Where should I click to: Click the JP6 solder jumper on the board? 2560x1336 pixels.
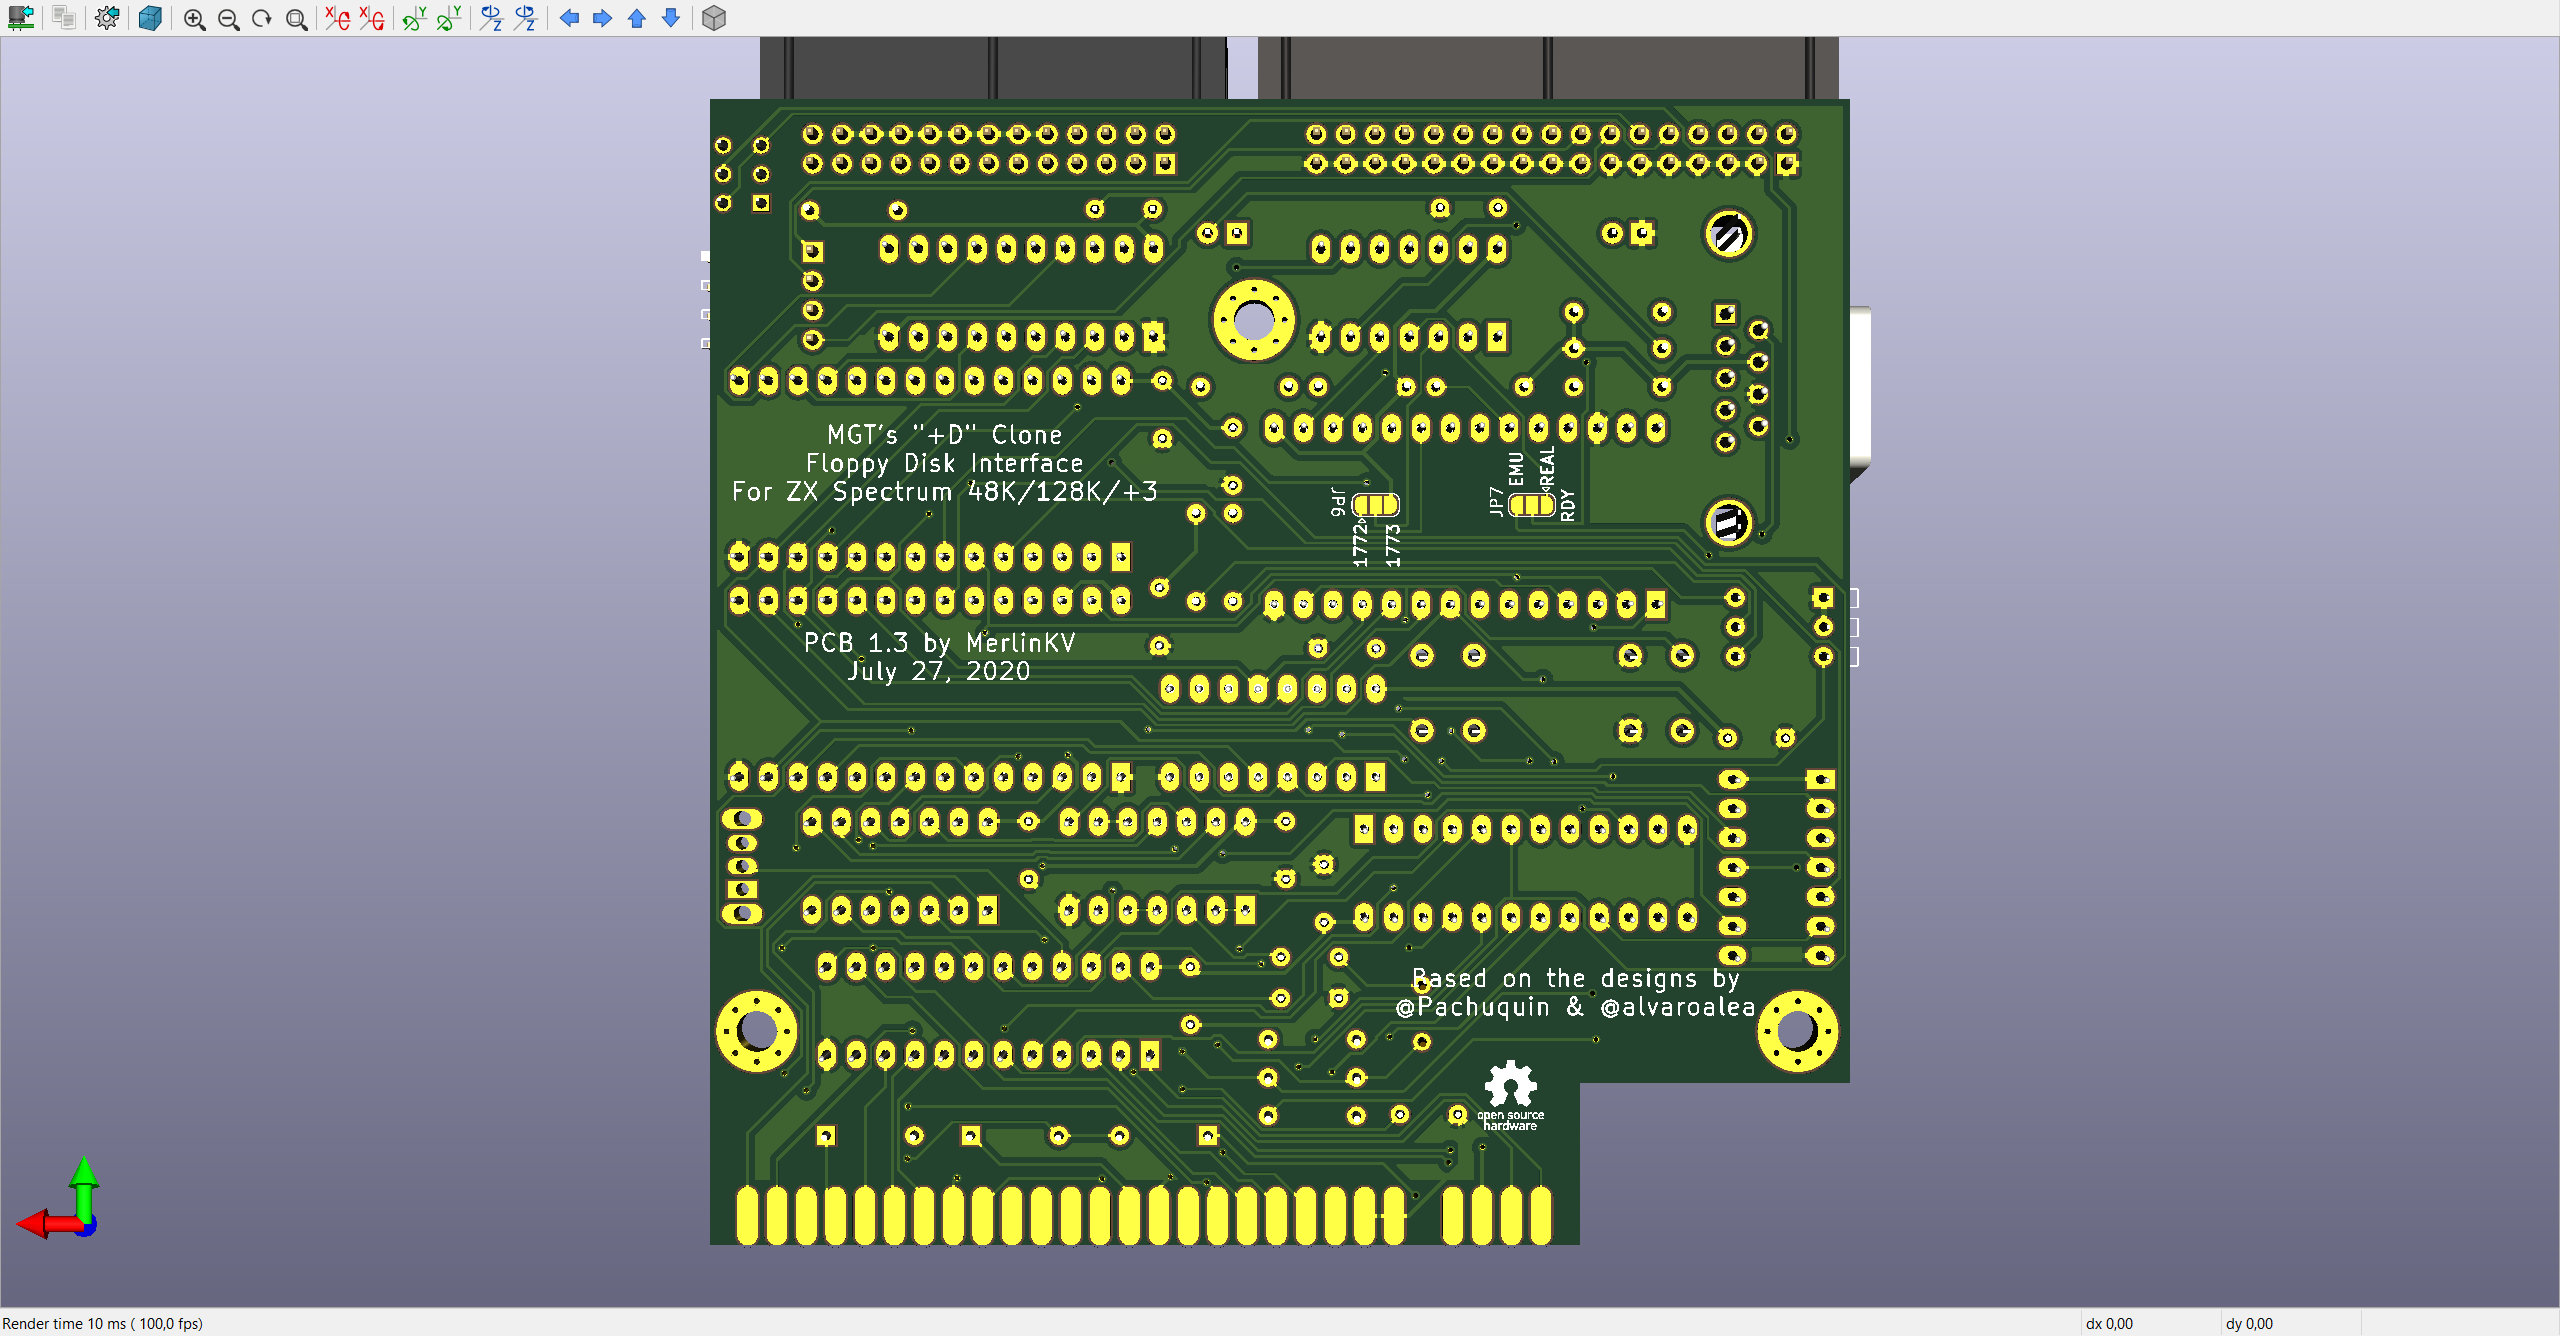tap(1376, 505)
